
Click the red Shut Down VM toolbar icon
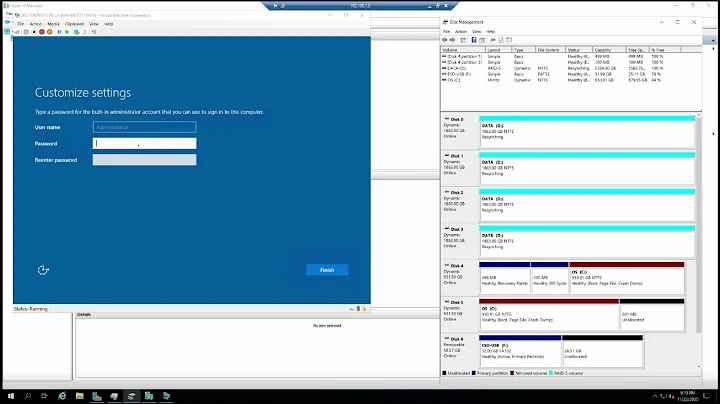point(42,32)
